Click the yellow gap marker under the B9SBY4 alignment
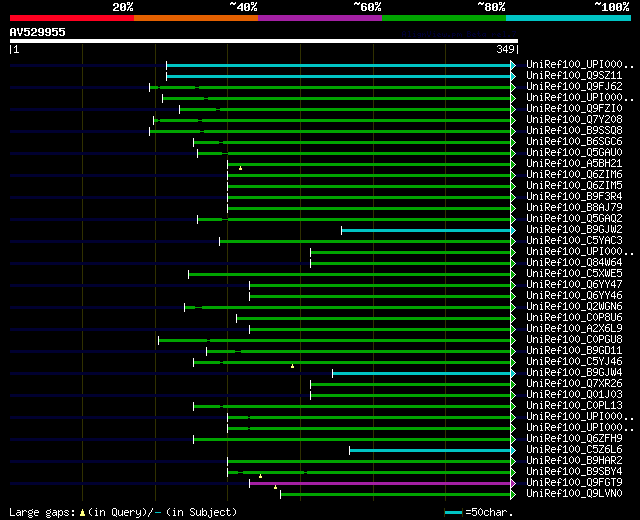Viewport: 640px width, 520px height. (260, 476)
